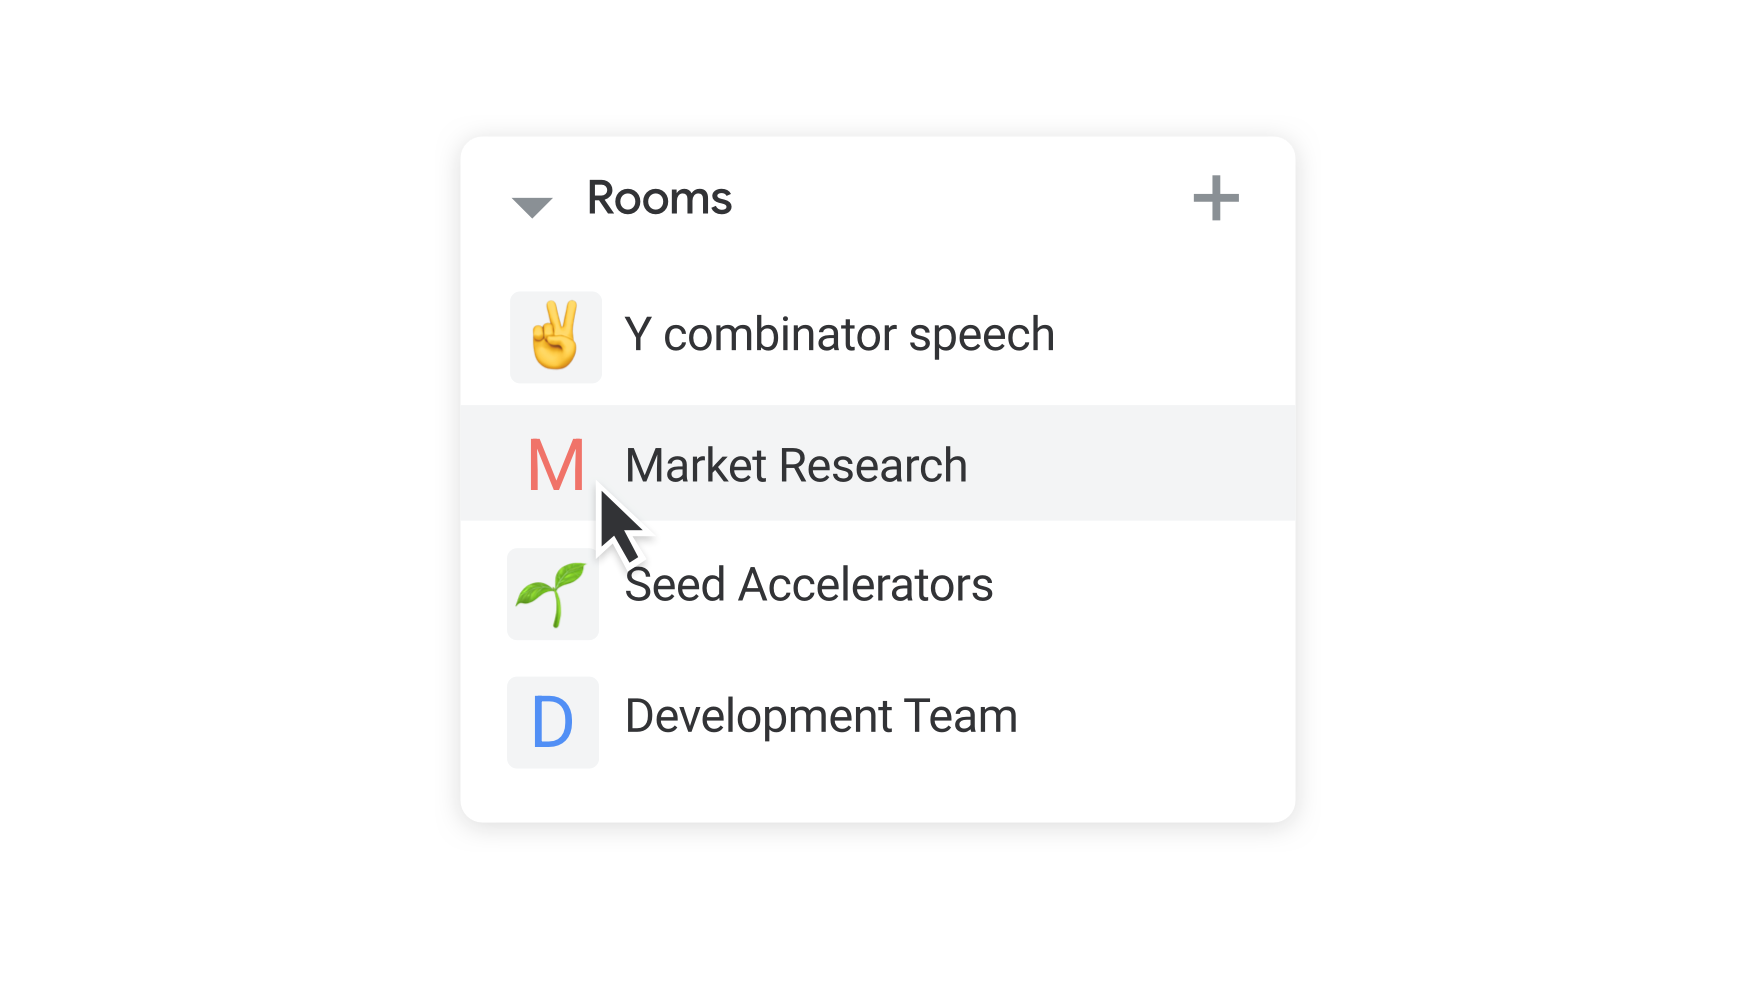Click the red M room avatar

556,465
